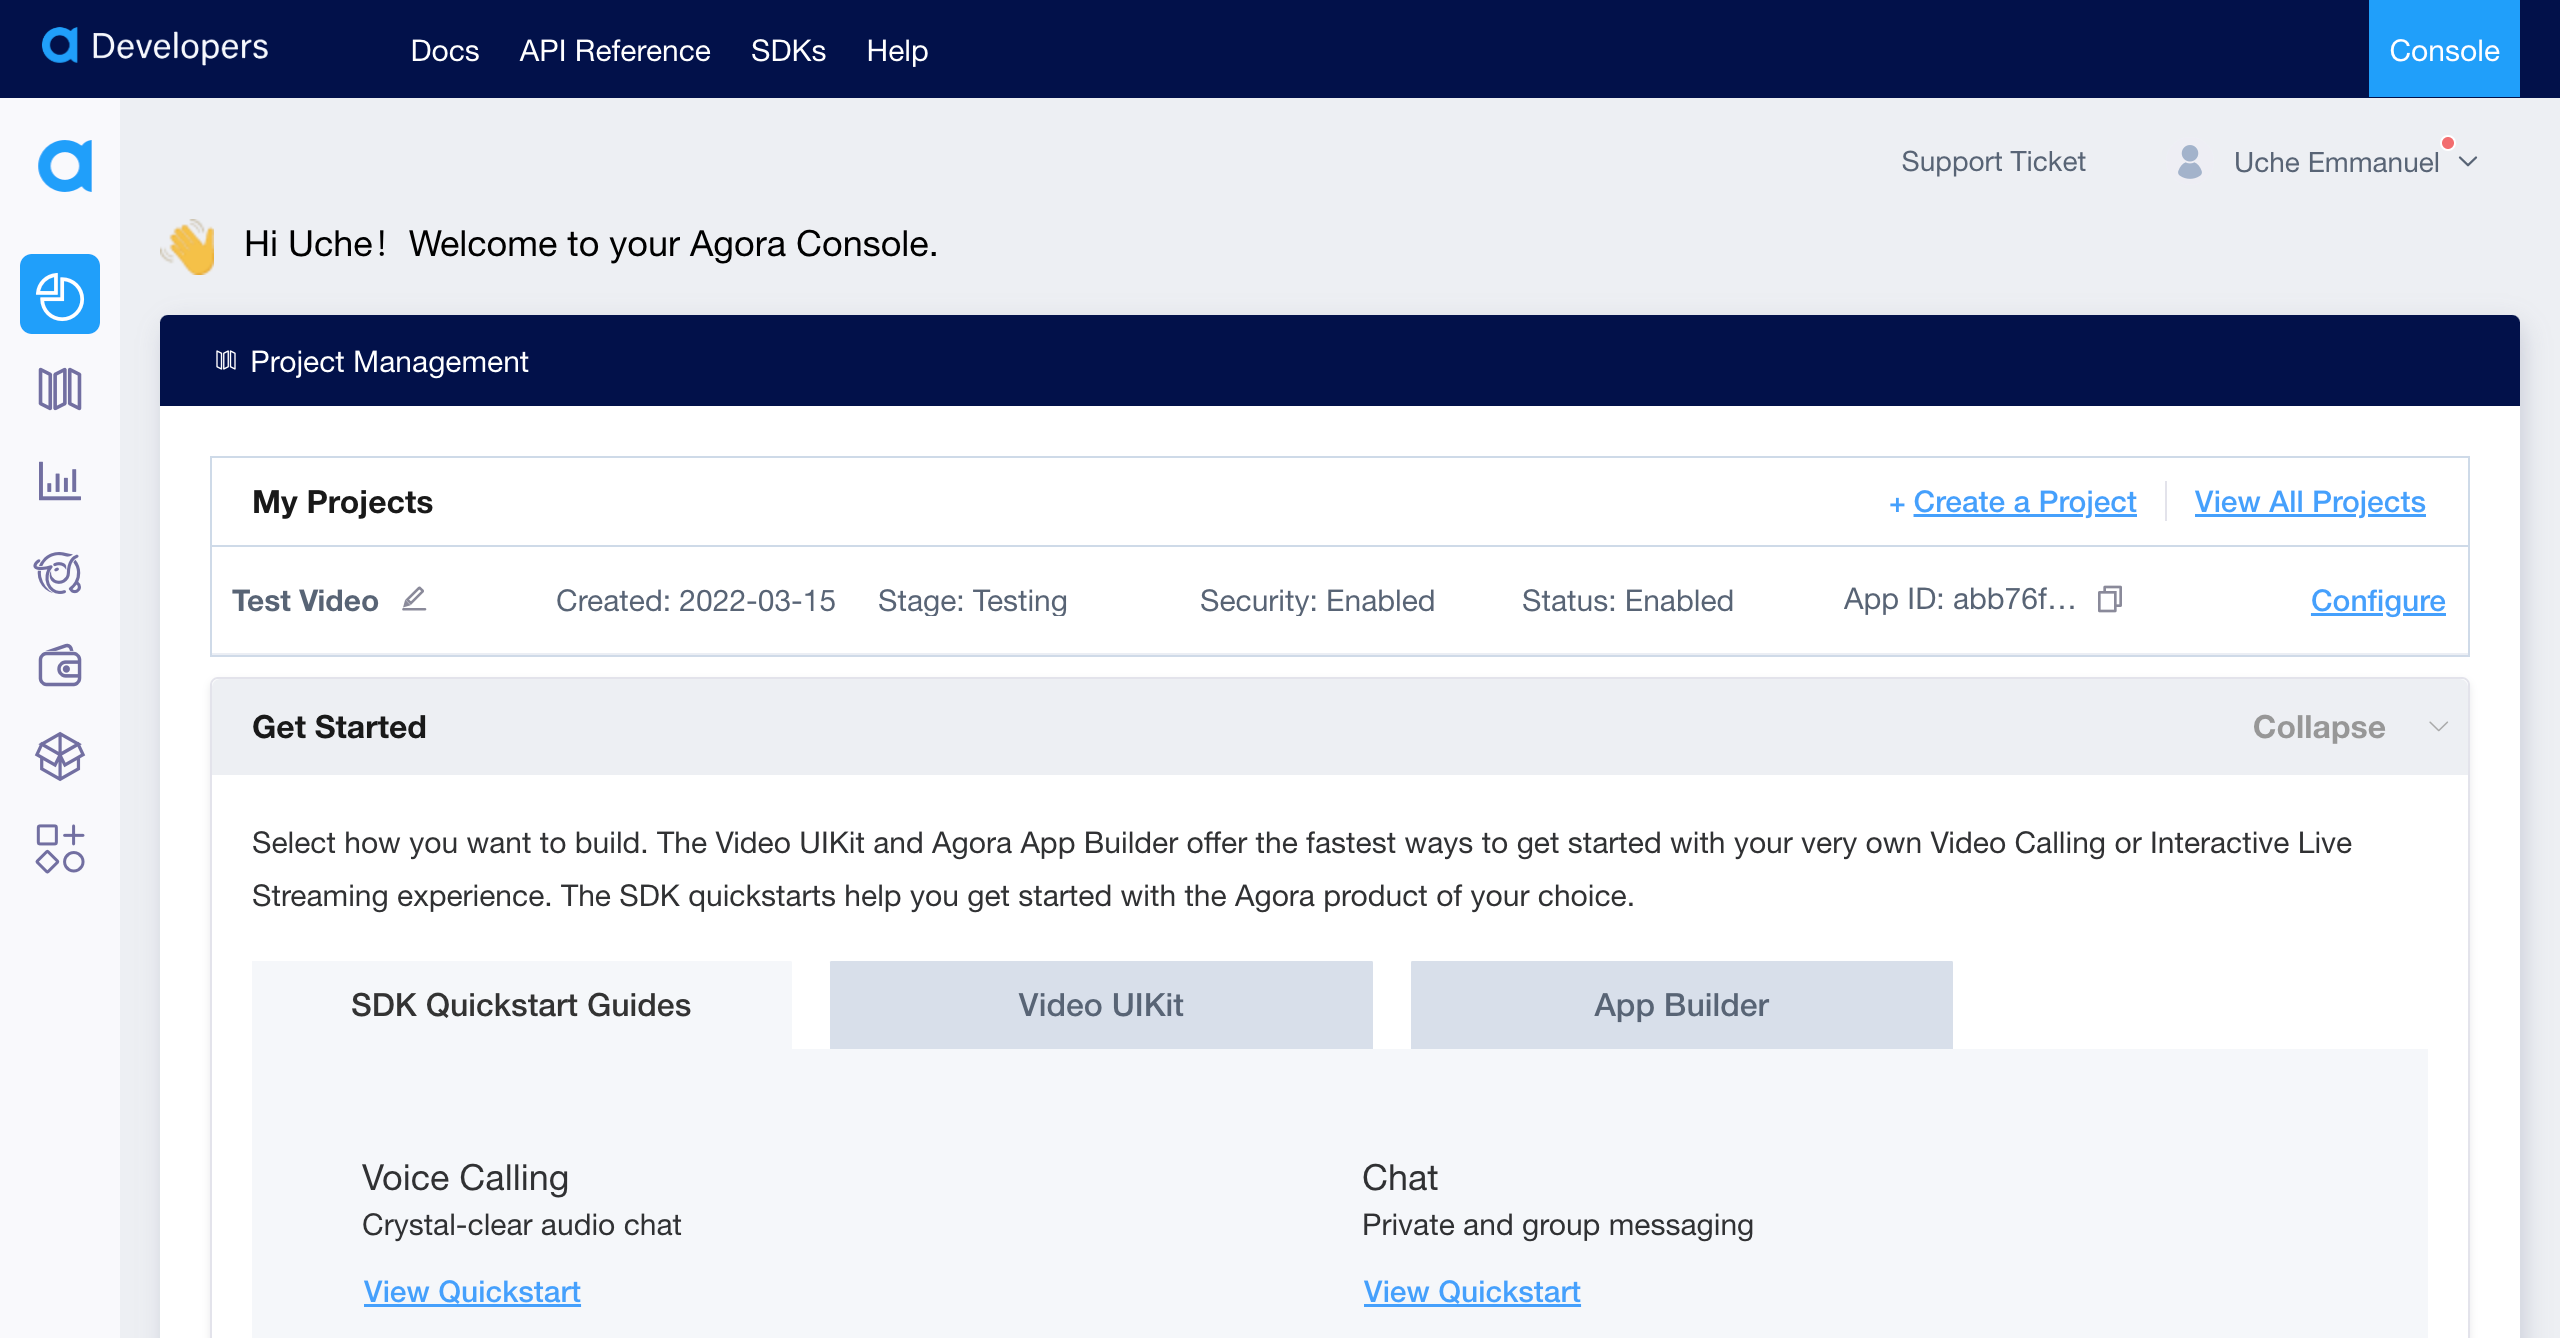This screenshot has width=2560, height=1338.
Task: Click the Support Ticket link
Action: point(1993,162)
